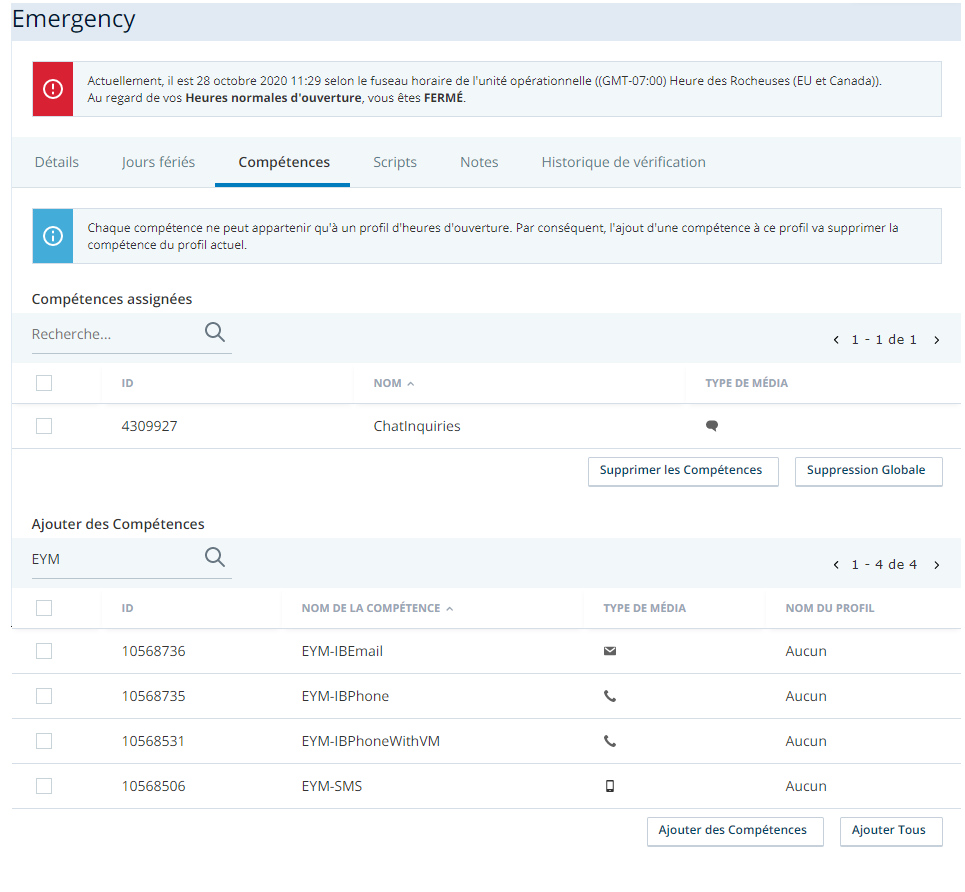
Task: Click ID 10568531 cell
Action: coord(153,741)
